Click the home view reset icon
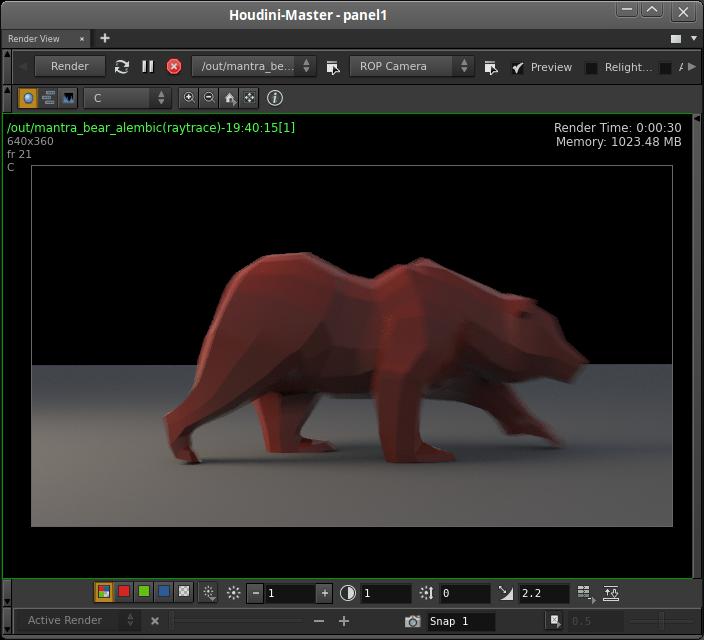 pyautogui.click(x=229, y=98)
